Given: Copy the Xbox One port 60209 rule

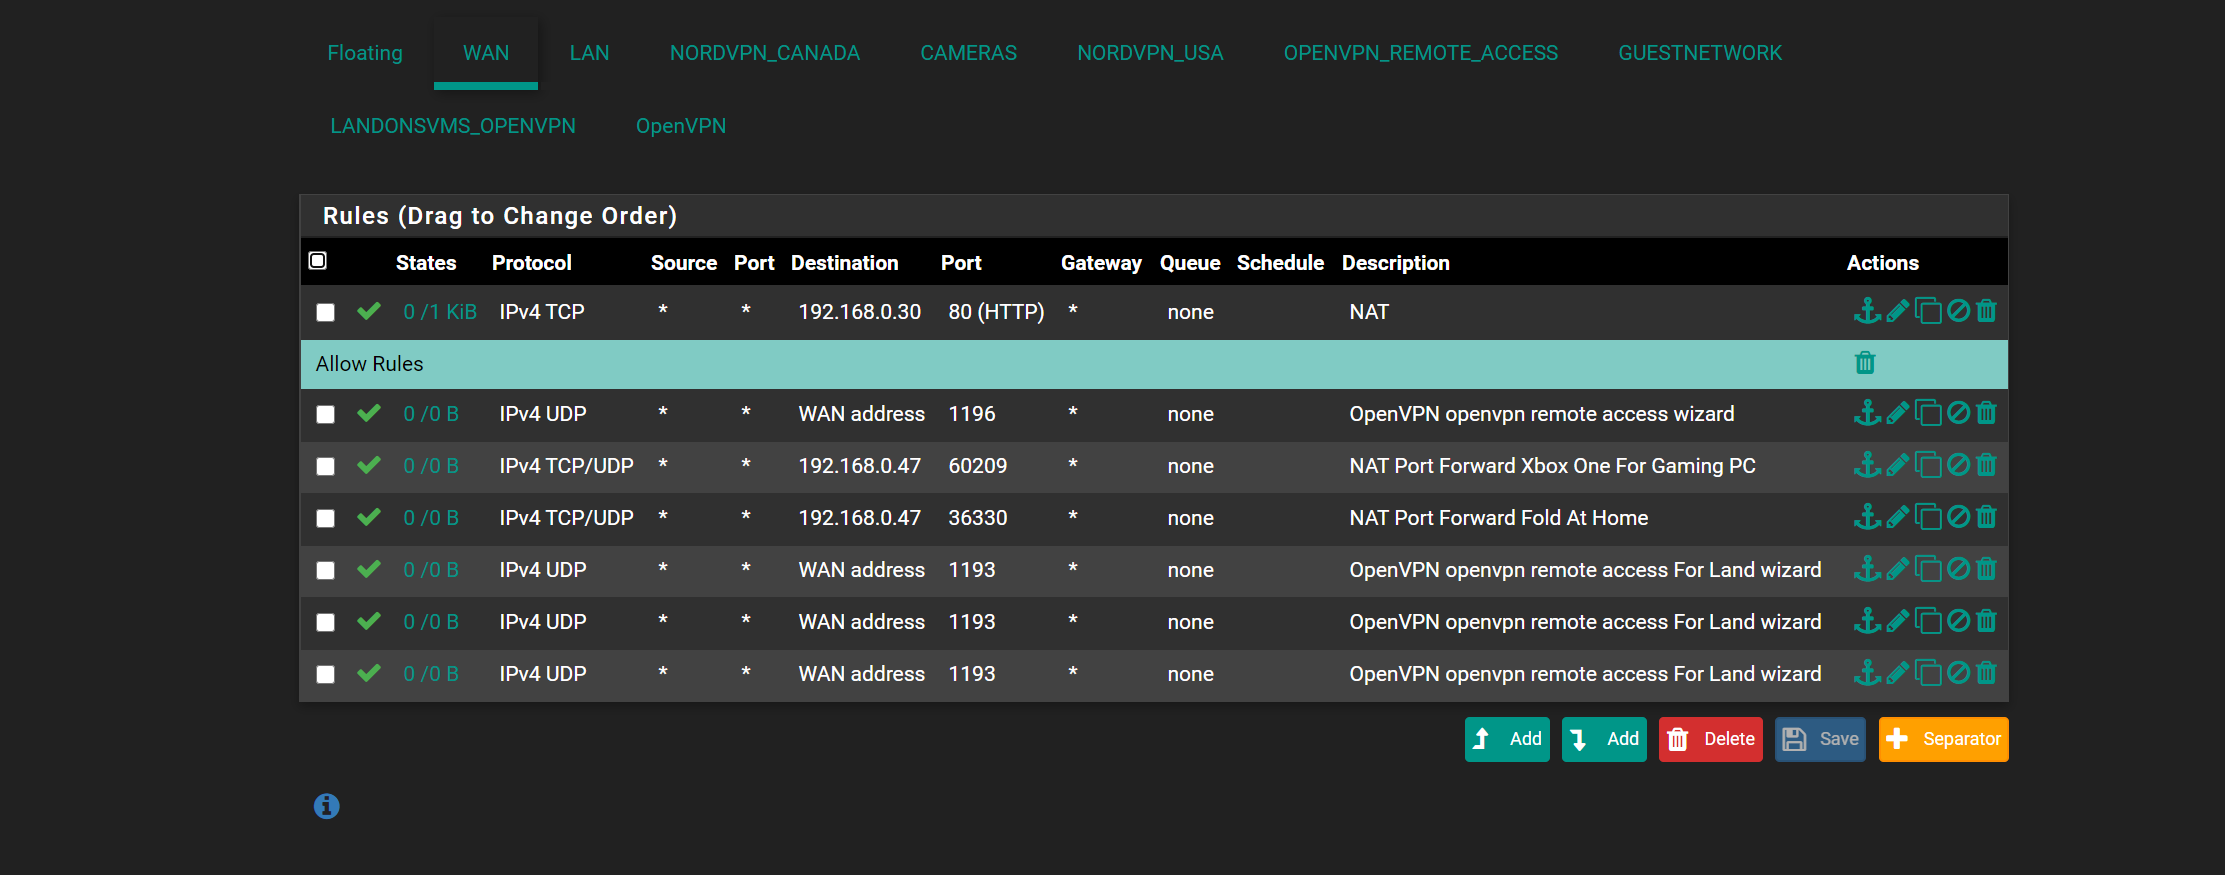Looking at the screenshot, I should [x=1928, y=465].
